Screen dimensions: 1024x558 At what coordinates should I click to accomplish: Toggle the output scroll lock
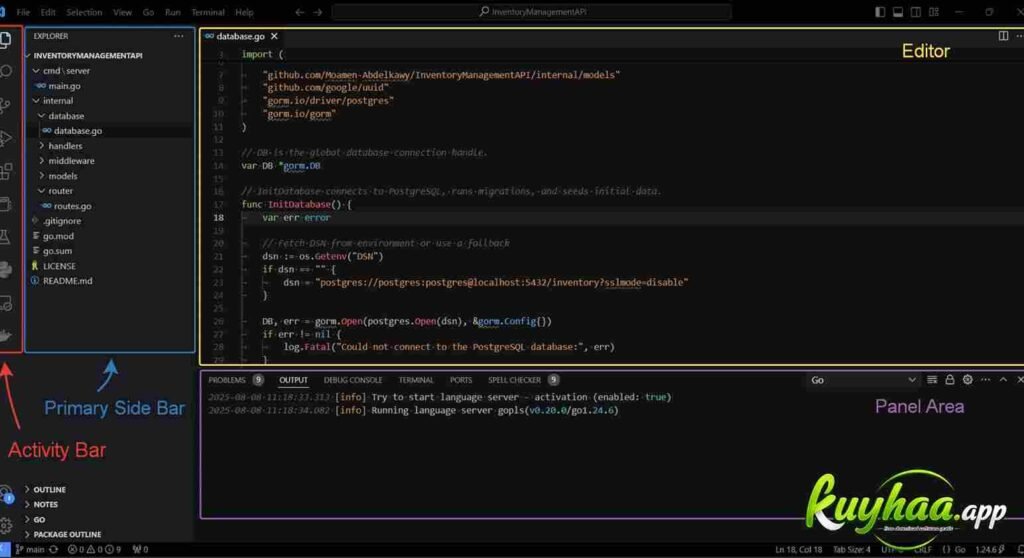pos(950,380)
